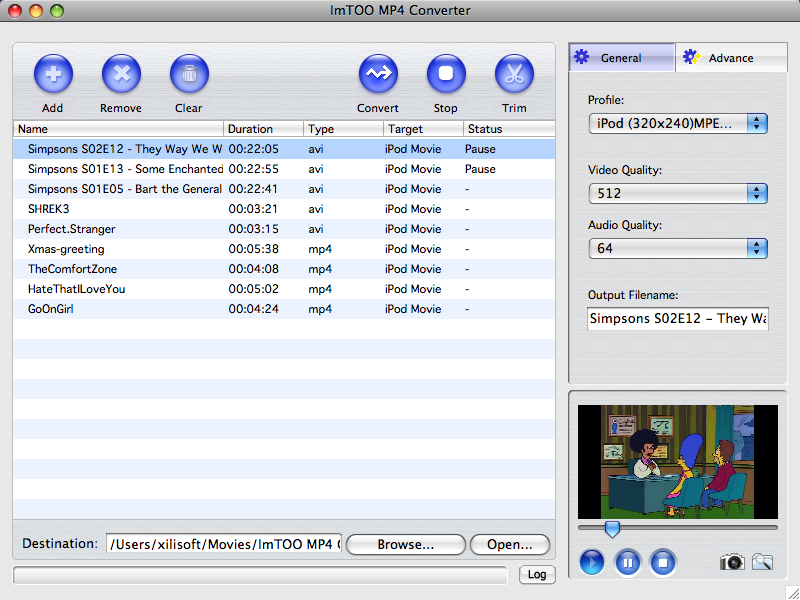The image size is (800, 600).
Task: Open the snapshot folder magnifier icon
Action: [762, 562]
